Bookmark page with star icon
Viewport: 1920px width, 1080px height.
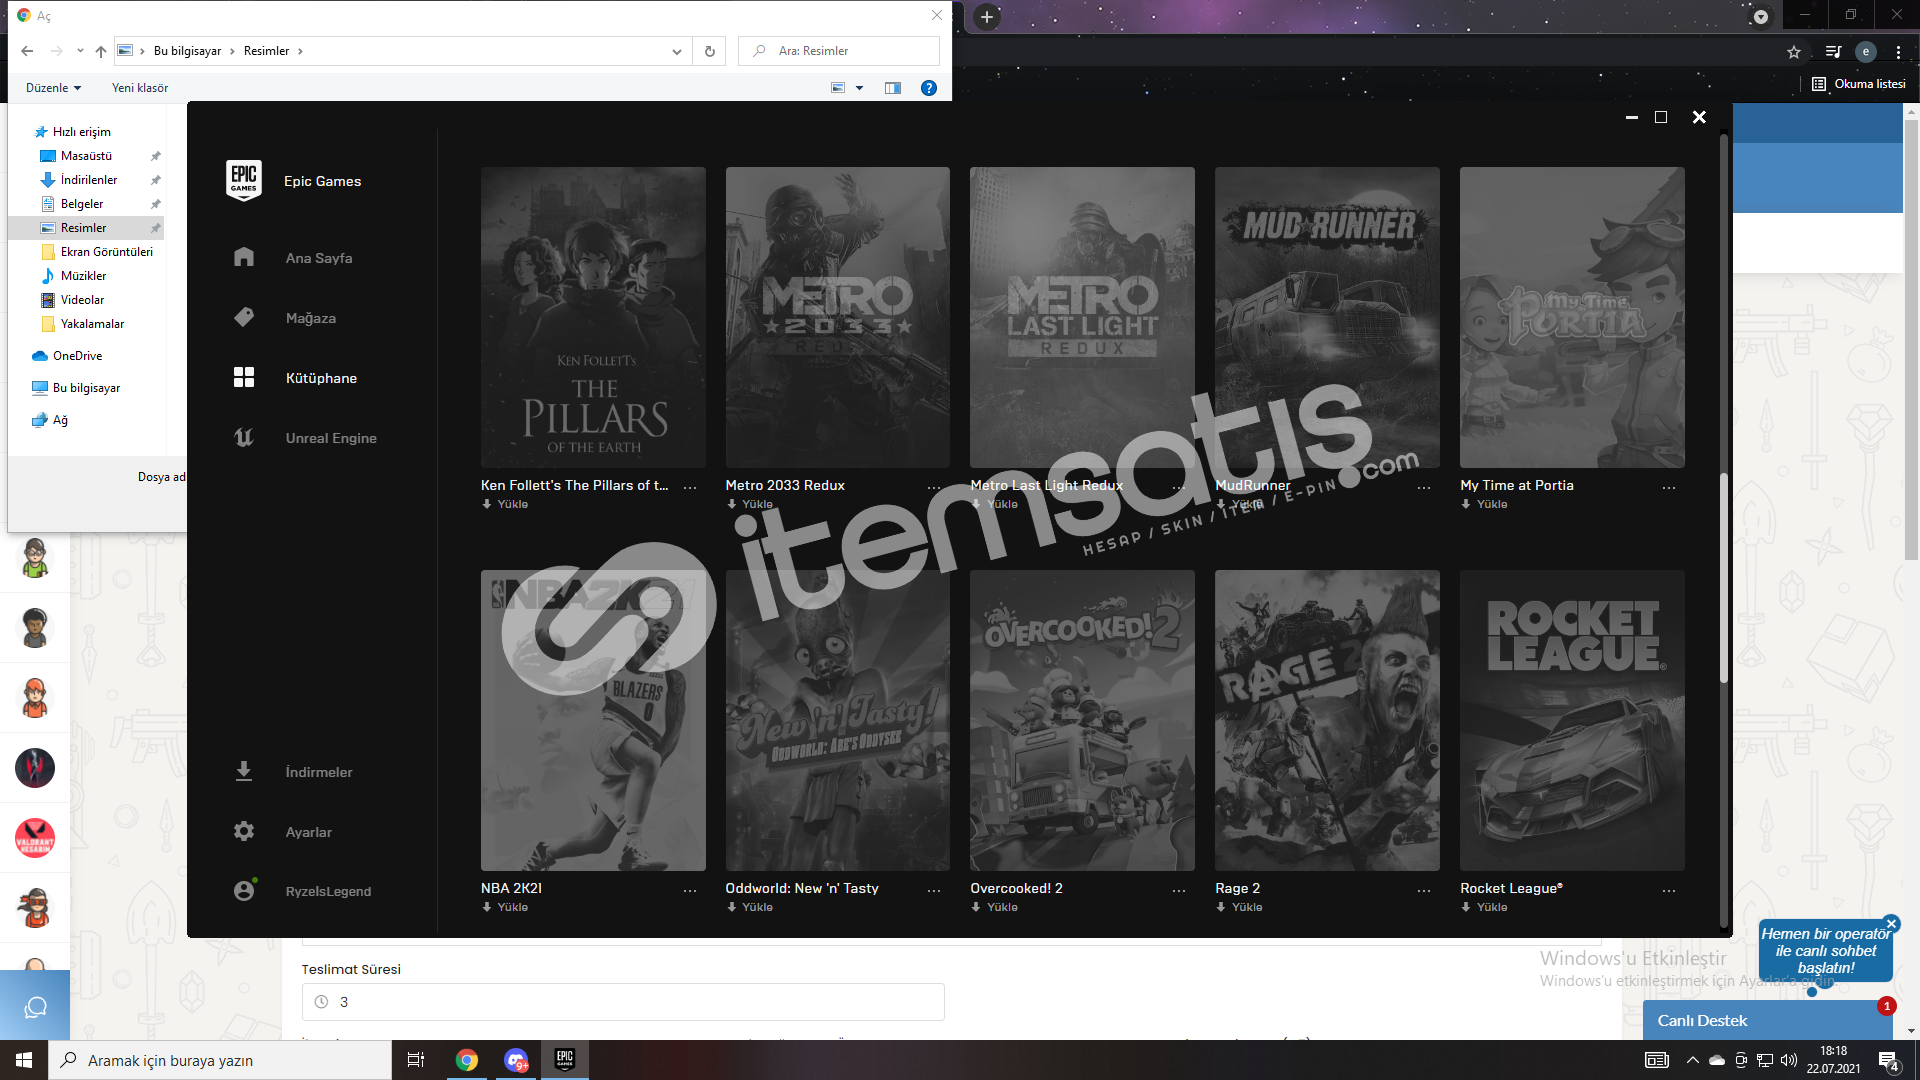tap(1794, 52)
